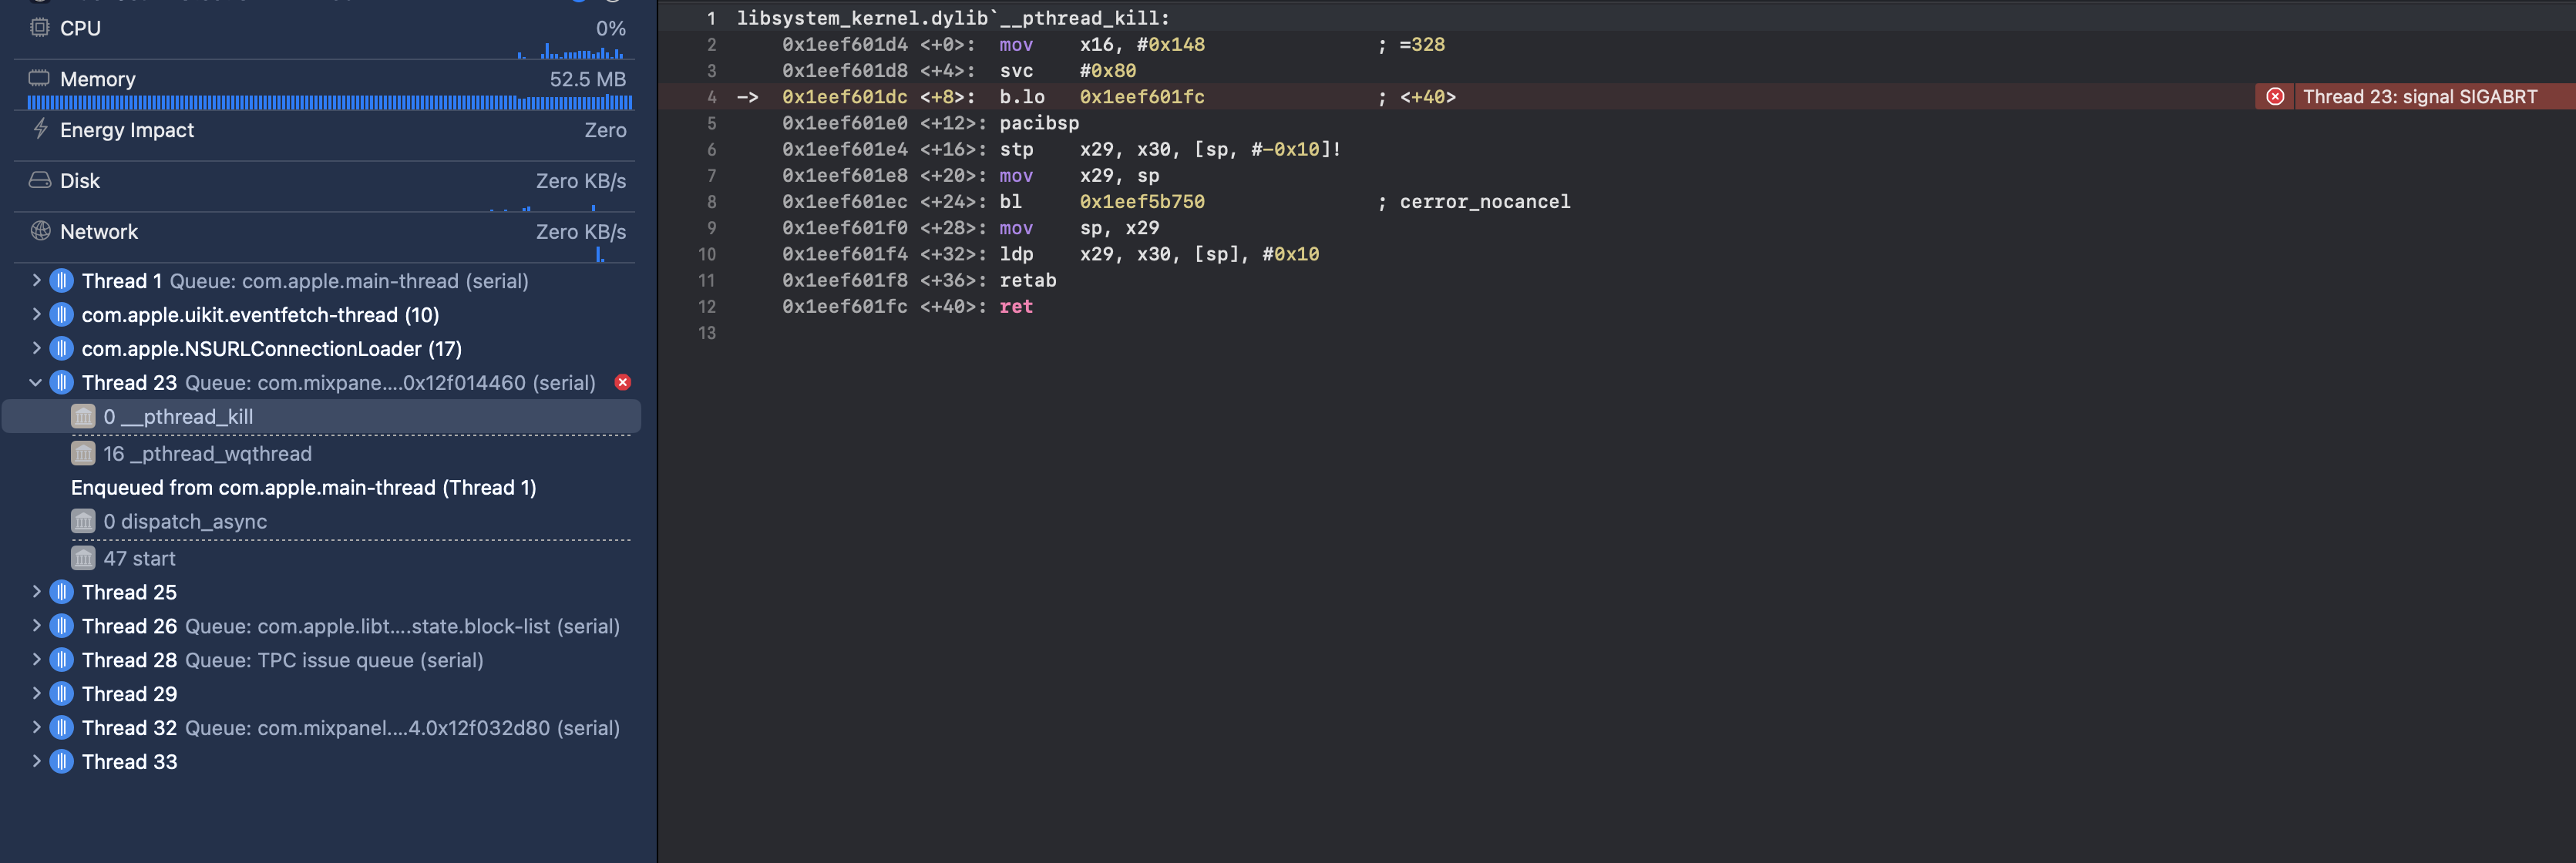Click the Disk gauge icon
This screenshot has width=2576, height=863.
39,180
